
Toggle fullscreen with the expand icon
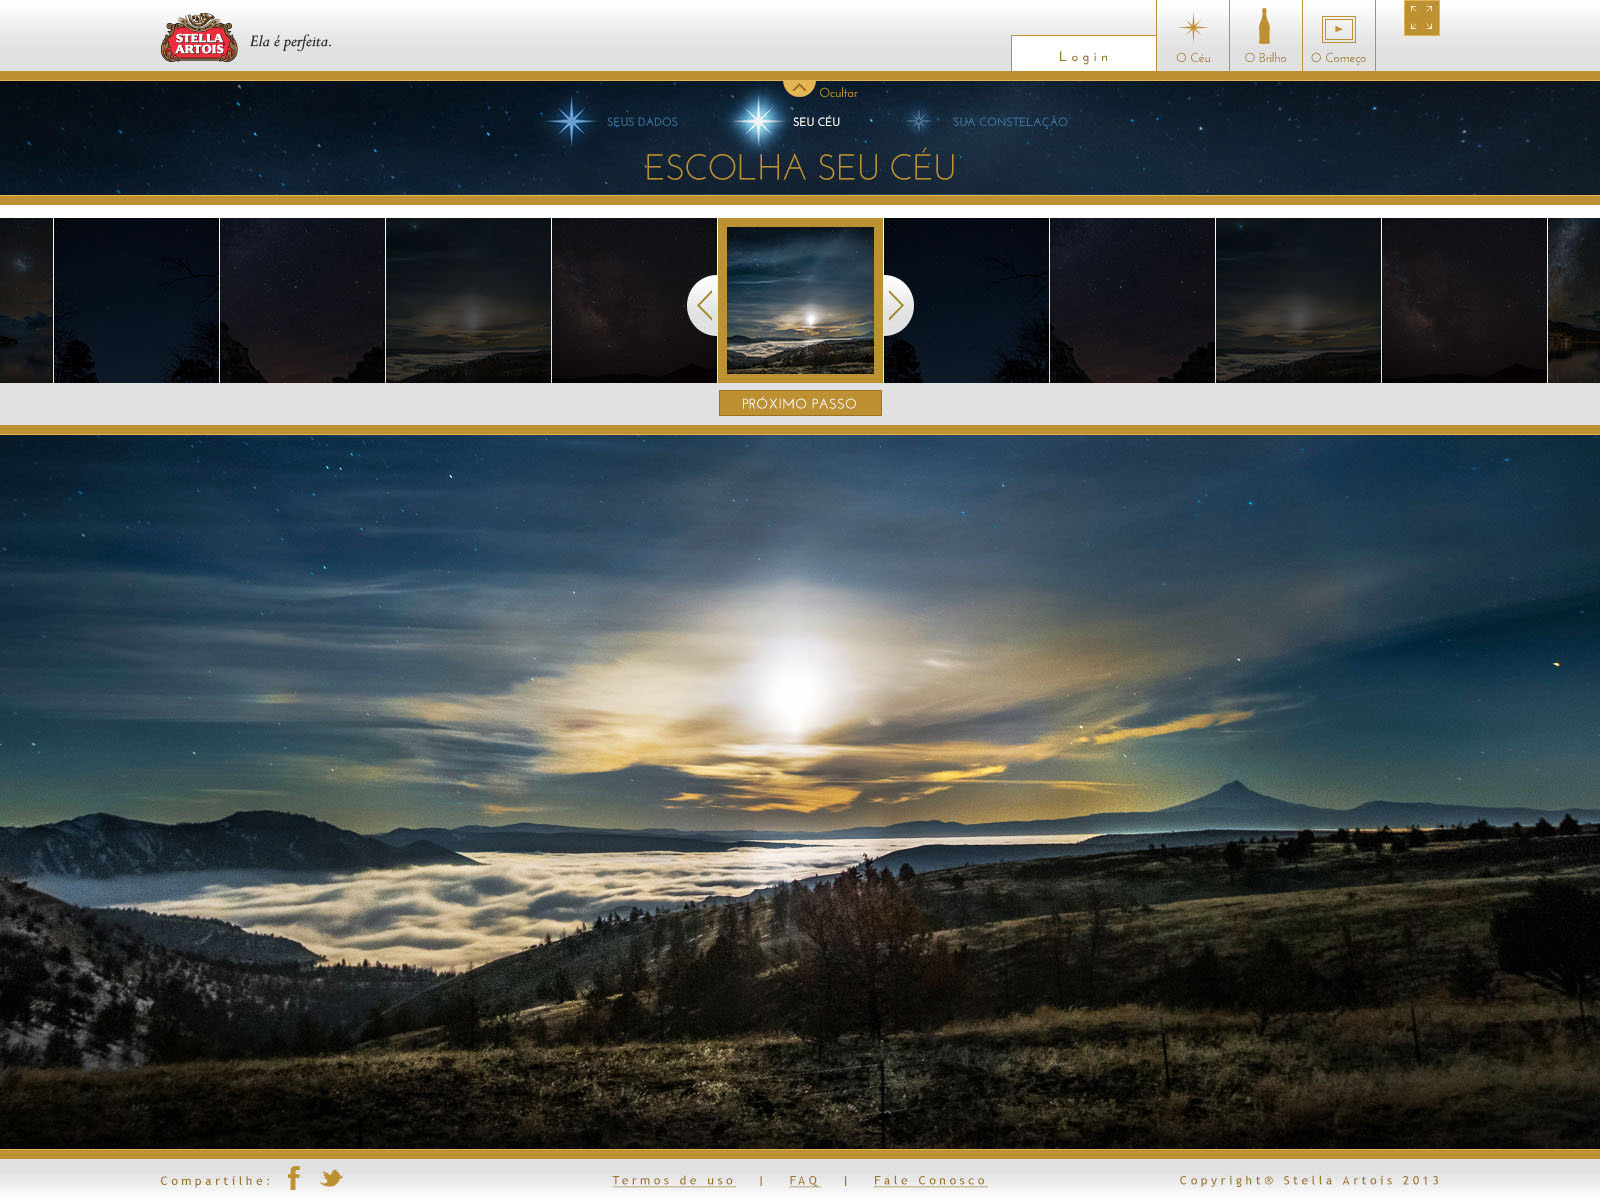(x=1421, y=18)
